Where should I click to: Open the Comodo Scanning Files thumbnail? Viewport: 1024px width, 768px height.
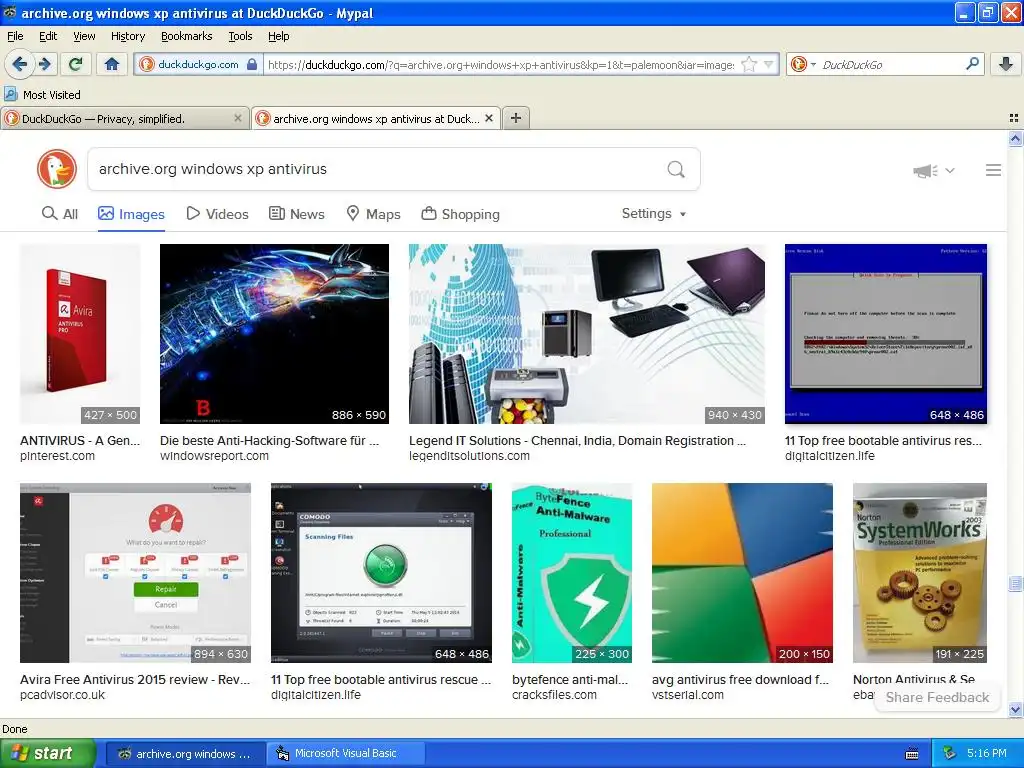point(381,573)
